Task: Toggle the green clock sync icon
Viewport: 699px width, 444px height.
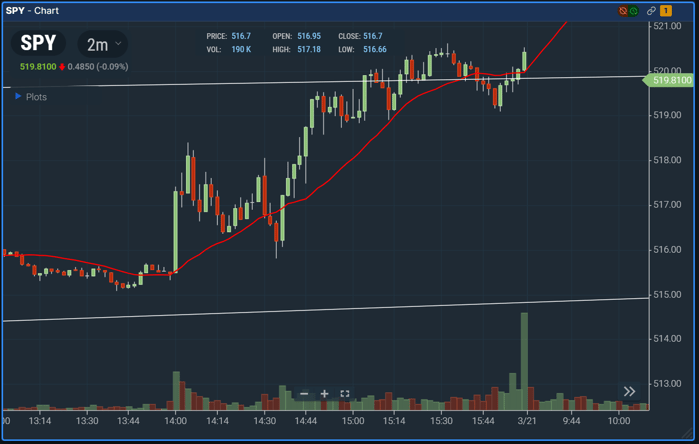Action: pos(633,11)
